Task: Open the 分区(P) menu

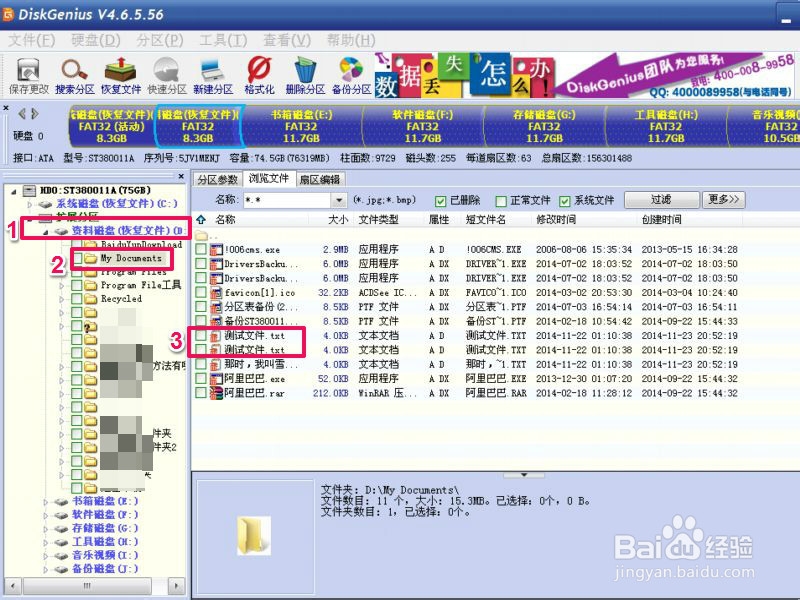Action: point(160,40)
